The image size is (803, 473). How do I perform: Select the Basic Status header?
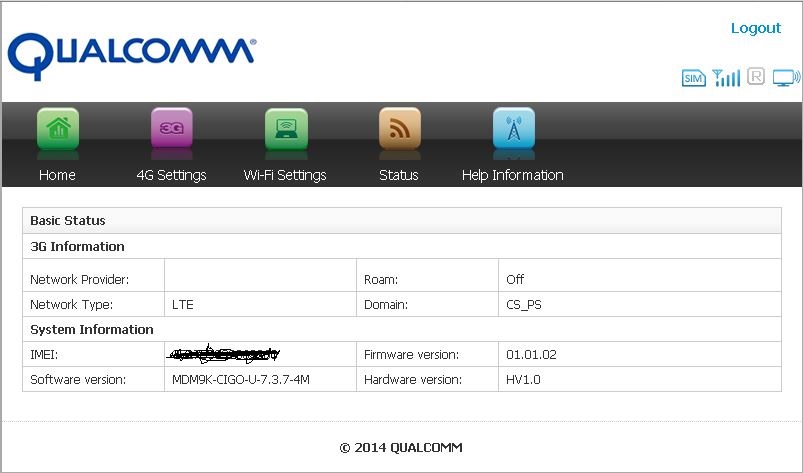pos(68,221)
